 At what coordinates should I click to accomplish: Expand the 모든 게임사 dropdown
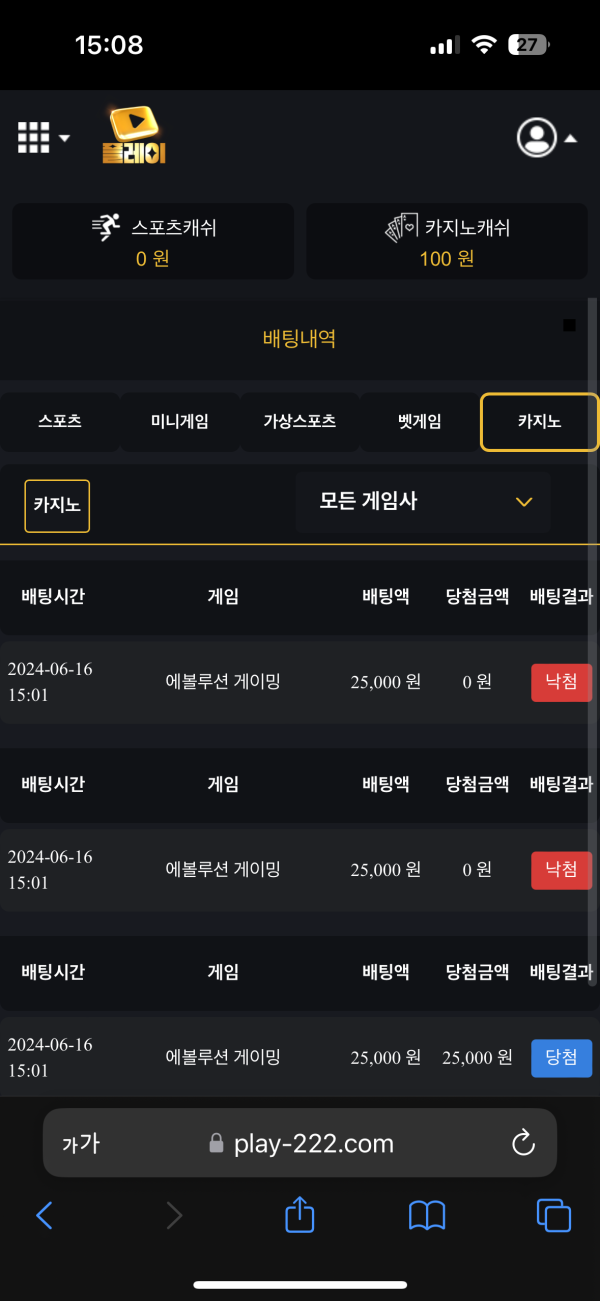click(423, 502)
